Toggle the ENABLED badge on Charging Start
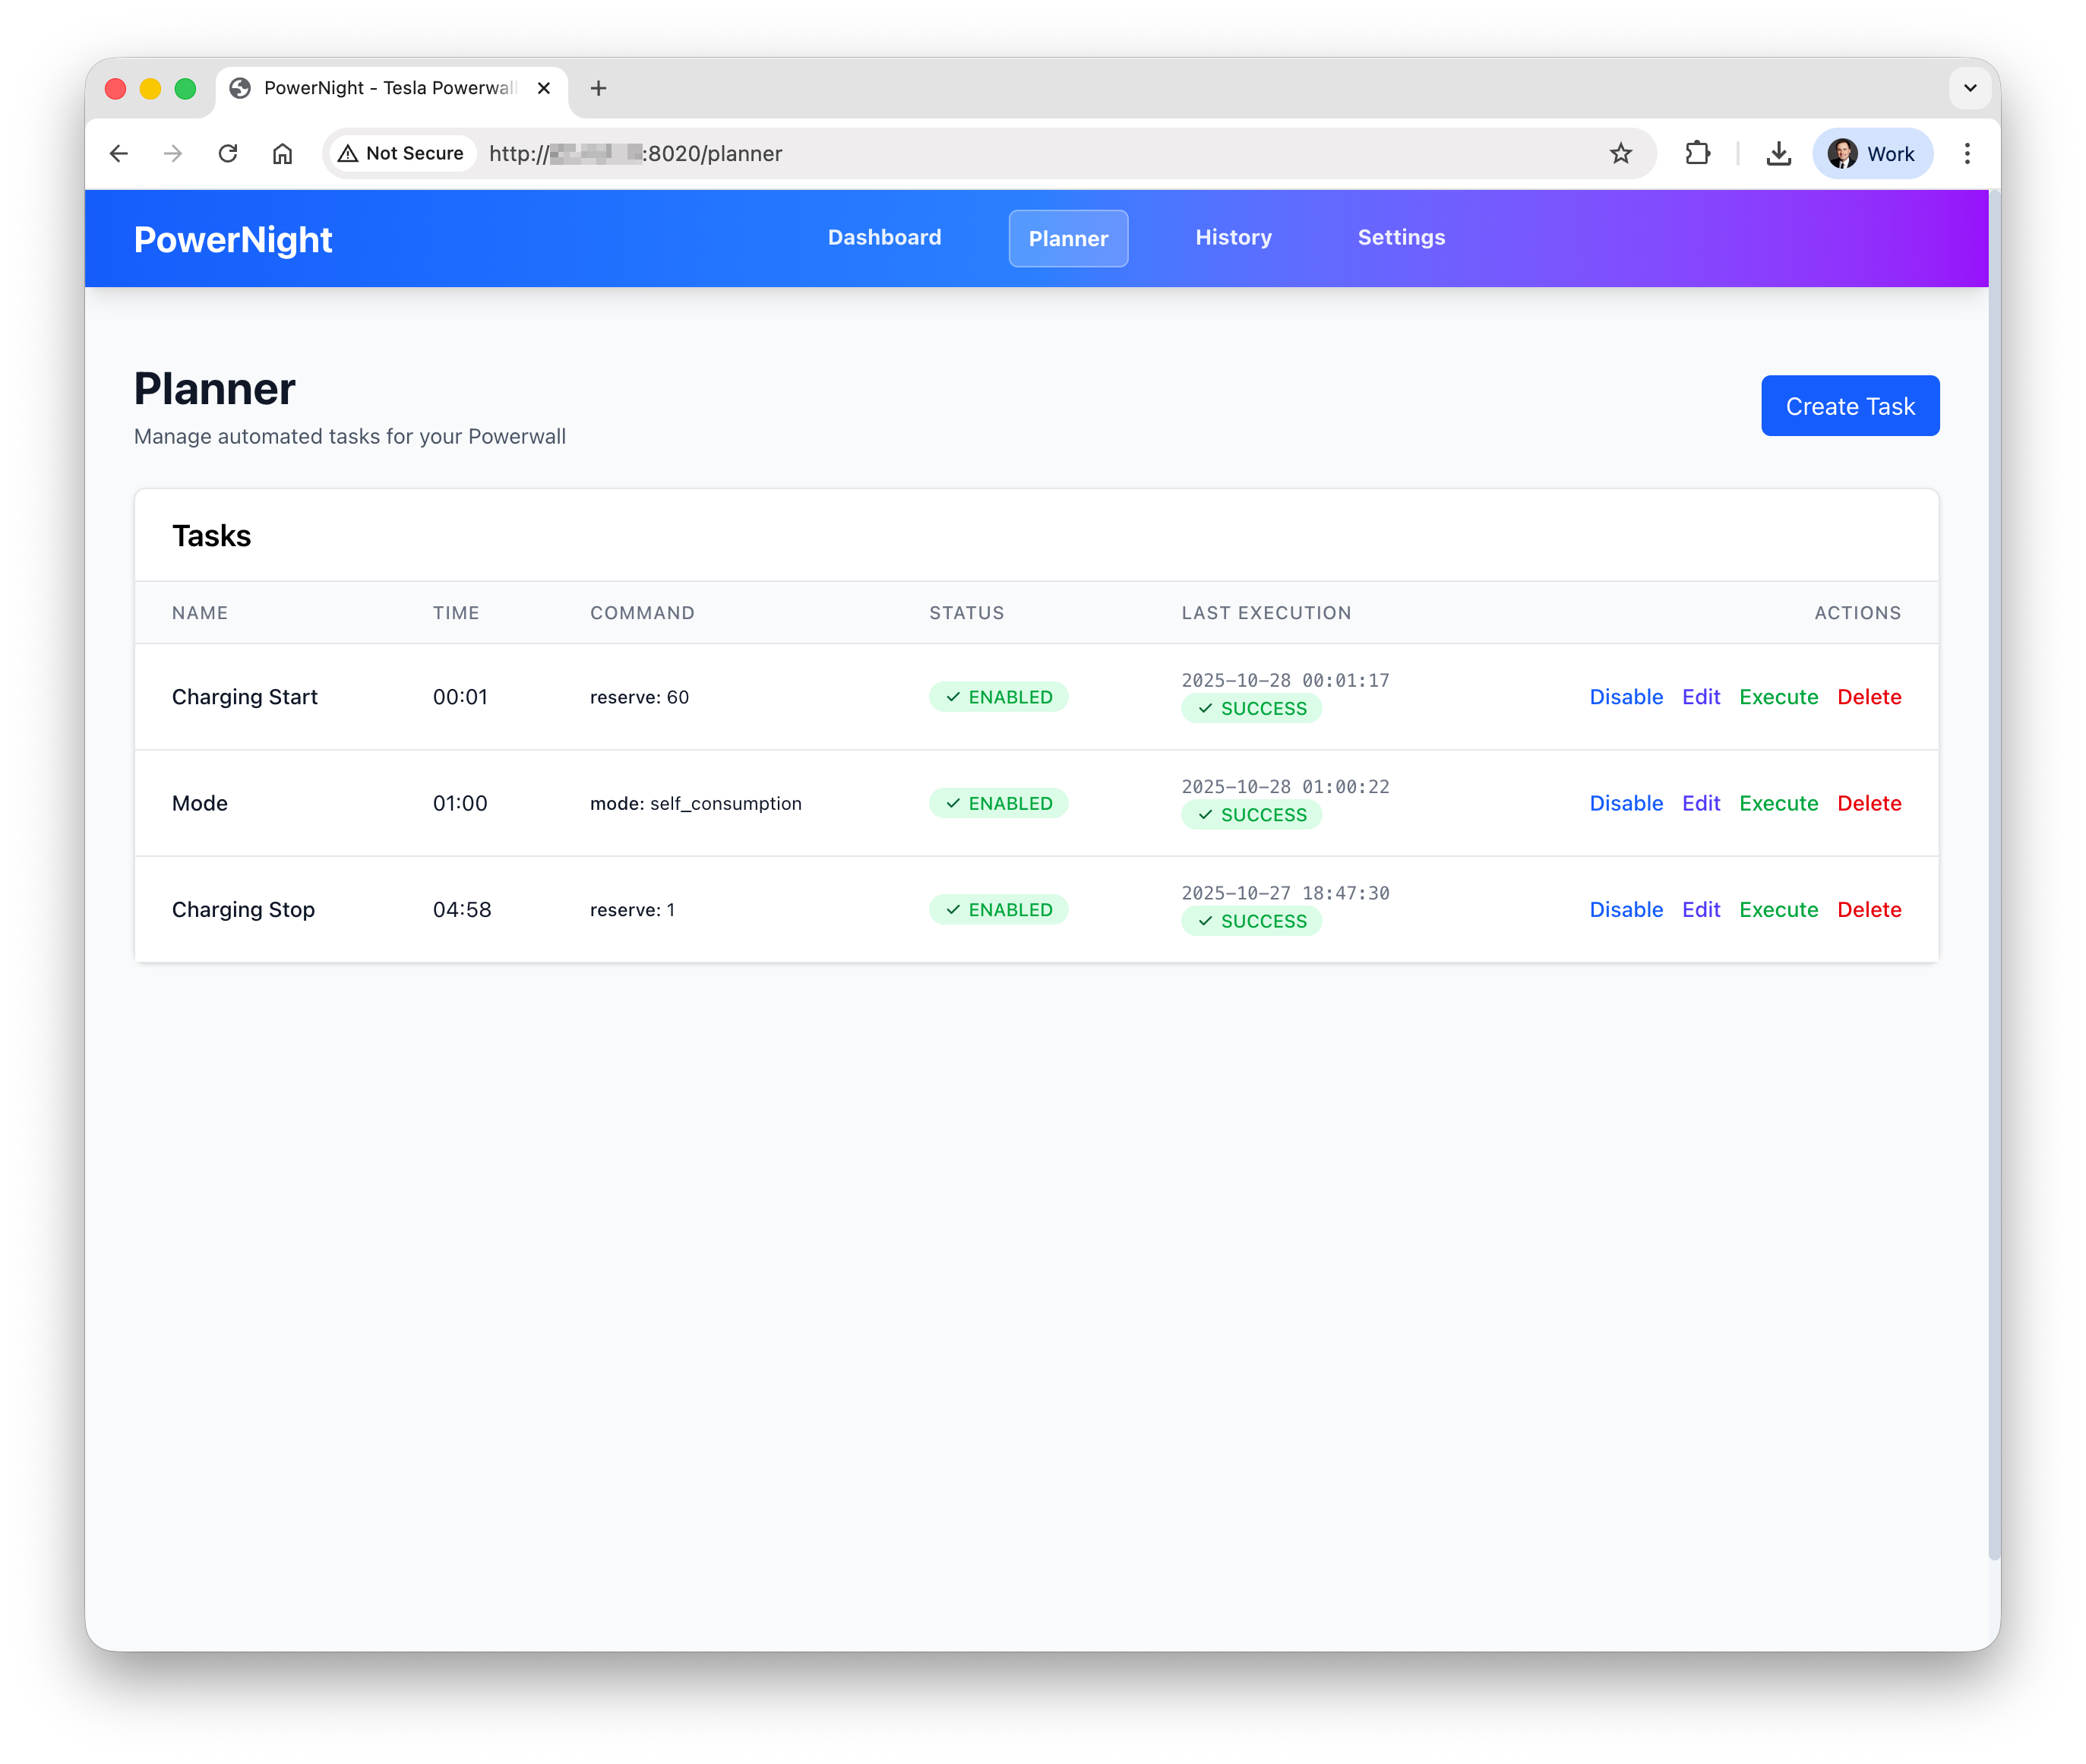This screenshot has width=2086, height=1764. tap(998, 697)
